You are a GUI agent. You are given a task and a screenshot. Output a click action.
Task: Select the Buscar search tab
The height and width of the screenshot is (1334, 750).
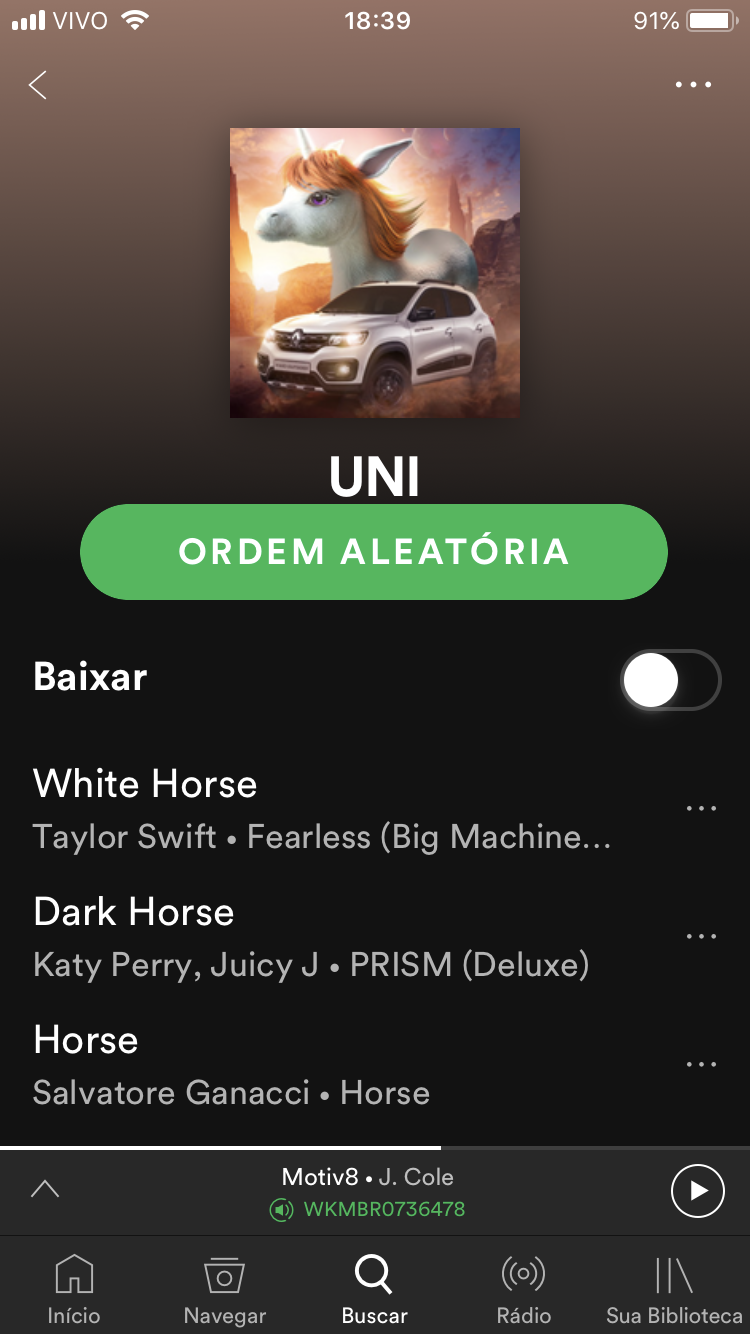point(374,1290)
